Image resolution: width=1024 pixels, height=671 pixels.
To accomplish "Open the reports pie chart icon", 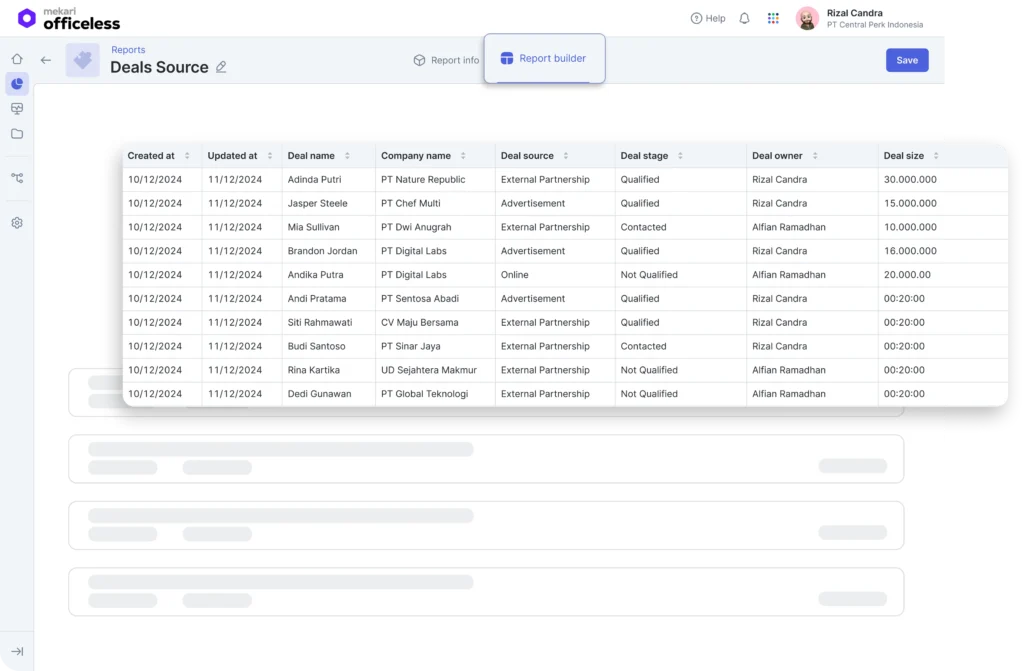I will (x=17, y=84).
